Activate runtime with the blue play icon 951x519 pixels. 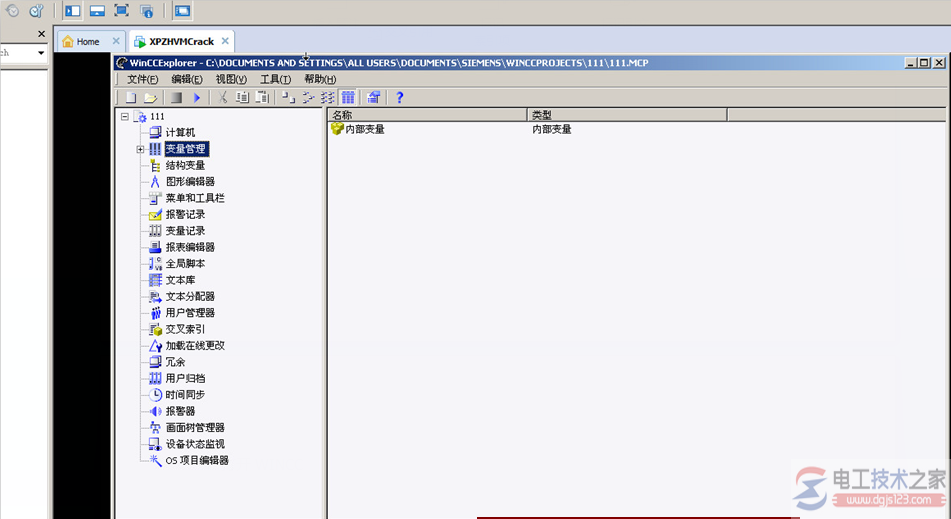point(197,97)
